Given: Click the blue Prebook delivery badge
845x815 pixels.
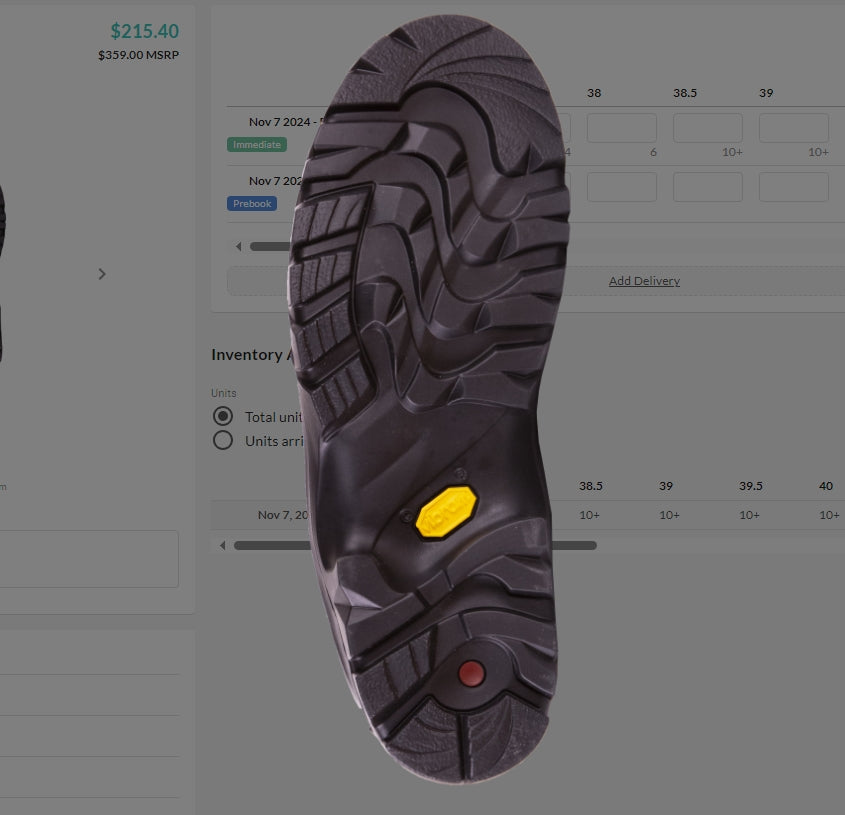Looking at the screenshot, I should pyautogui.click(x=252, y=203).
